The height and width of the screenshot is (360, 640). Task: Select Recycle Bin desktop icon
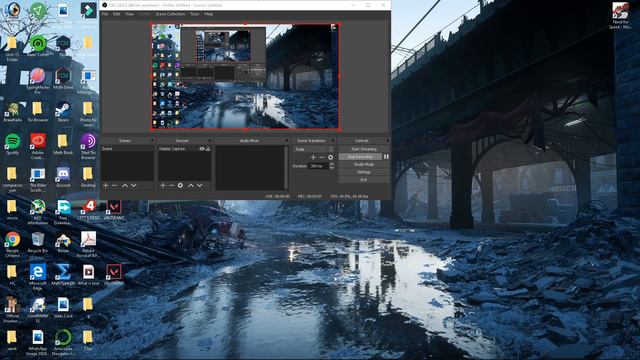pos(38,242)
